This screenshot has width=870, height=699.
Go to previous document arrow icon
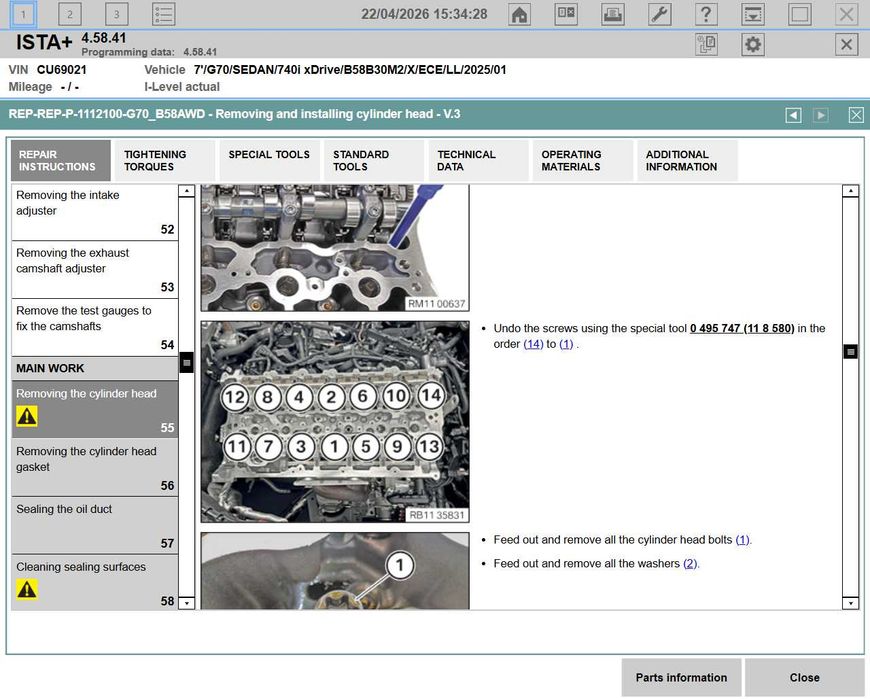[x=793, y=115]
